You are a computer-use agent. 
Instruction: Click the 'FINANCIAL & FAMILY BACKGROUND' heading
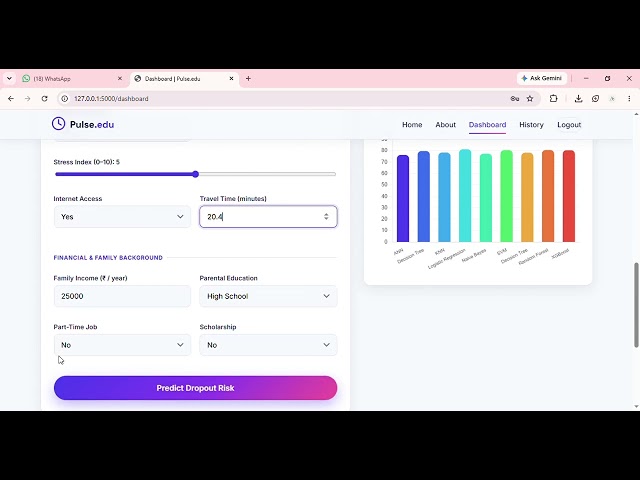(108, 258)
